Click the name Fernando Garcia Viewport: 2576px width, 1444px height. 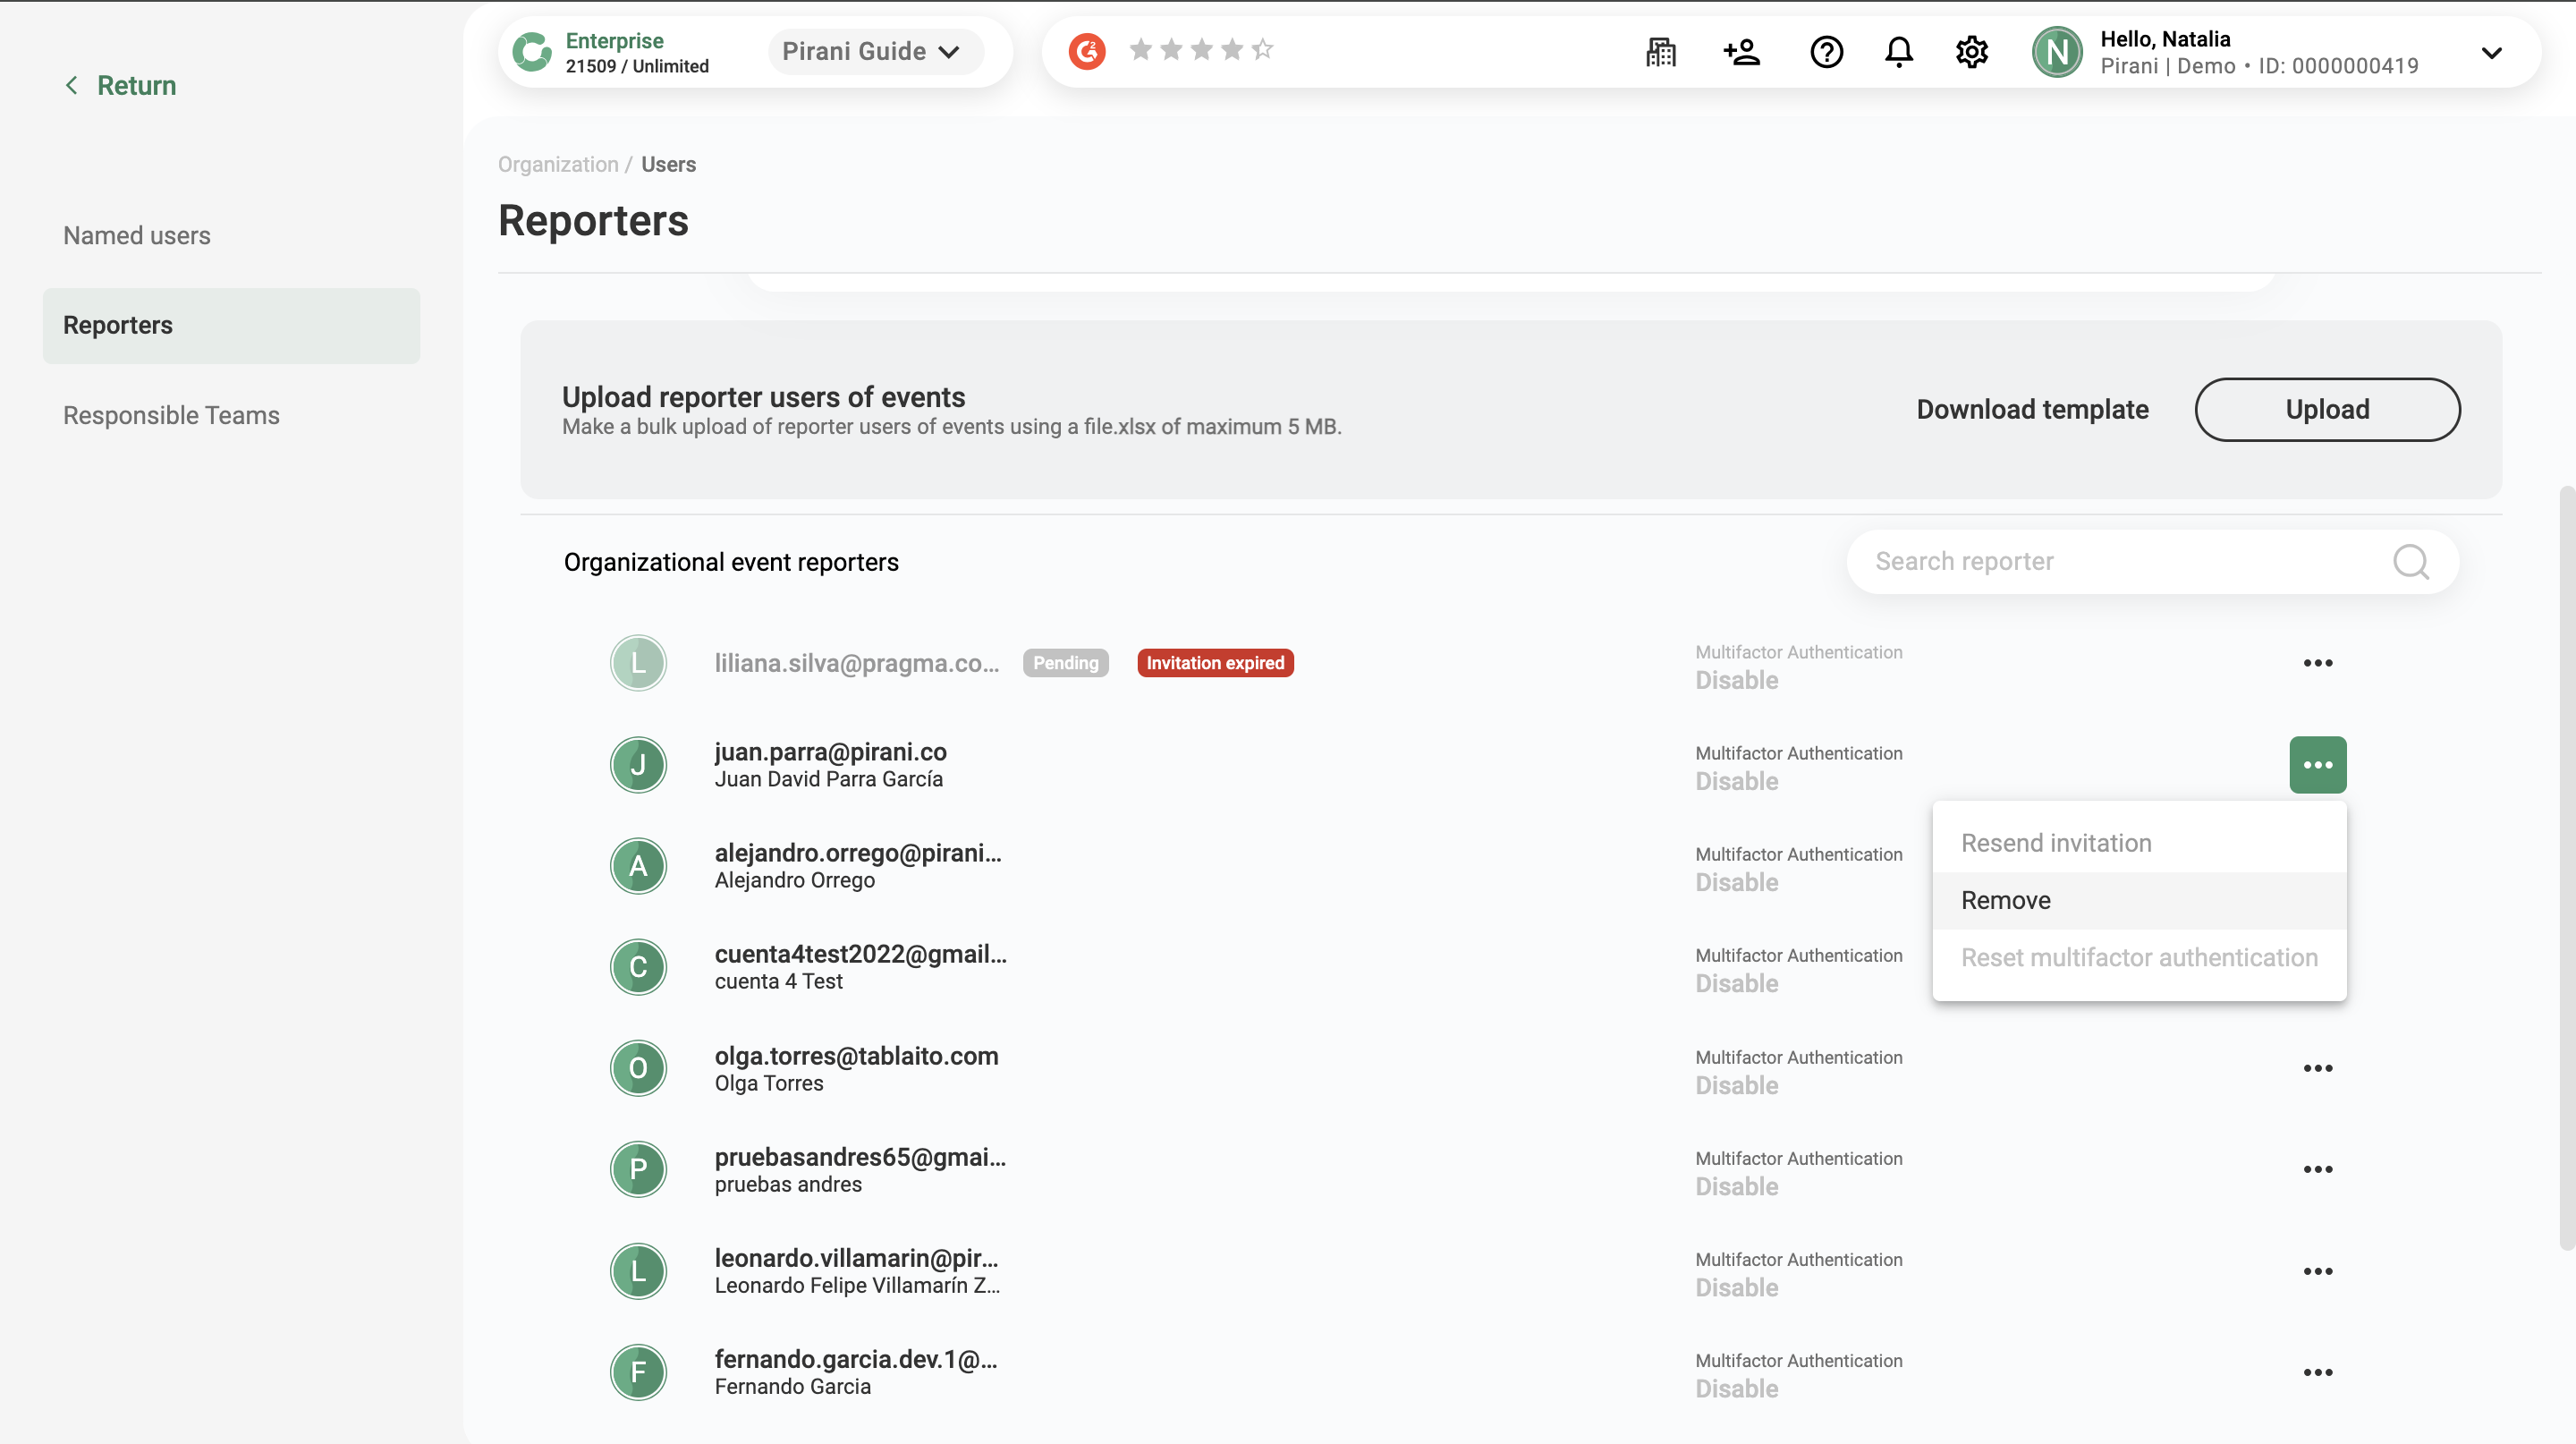pos(792,1386)
